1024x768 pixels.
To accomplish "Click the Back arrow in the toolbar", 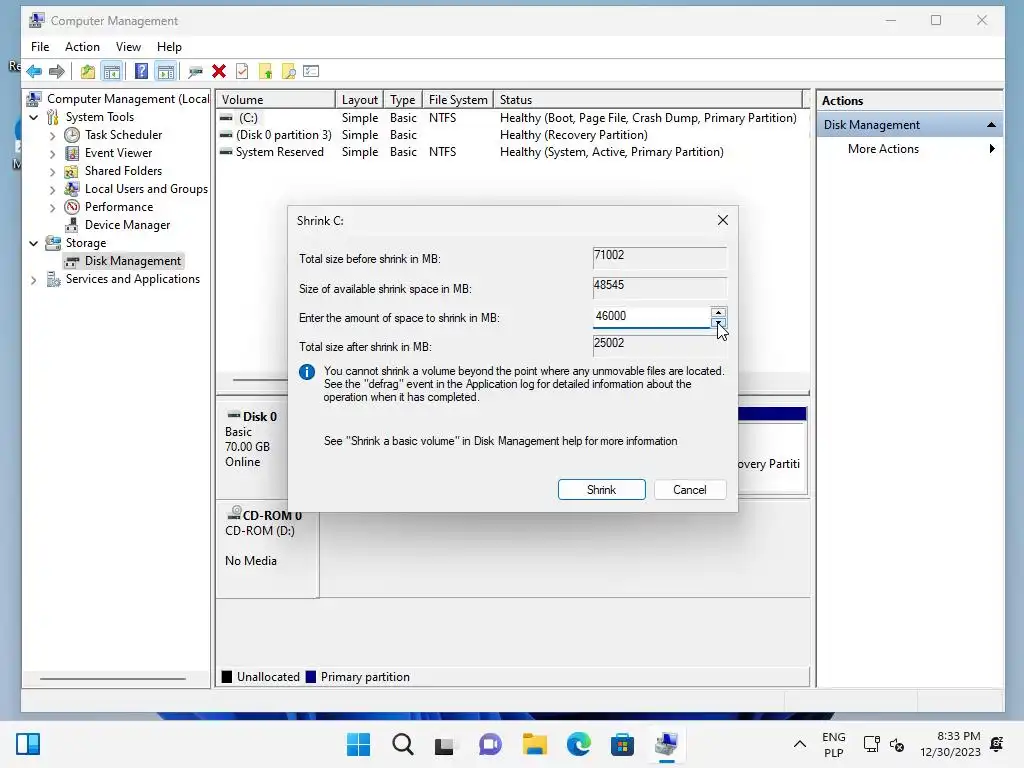I will point(34,71).
